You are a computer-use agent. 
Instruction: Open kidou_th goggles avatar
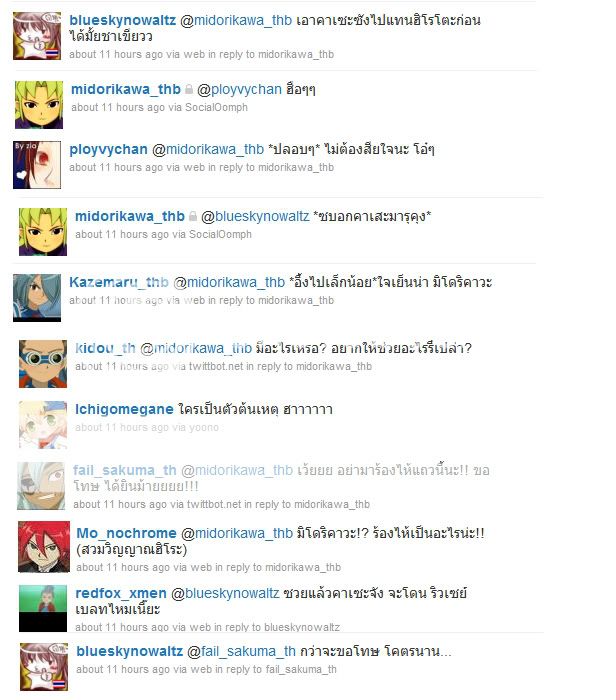[x=43, y=364]
